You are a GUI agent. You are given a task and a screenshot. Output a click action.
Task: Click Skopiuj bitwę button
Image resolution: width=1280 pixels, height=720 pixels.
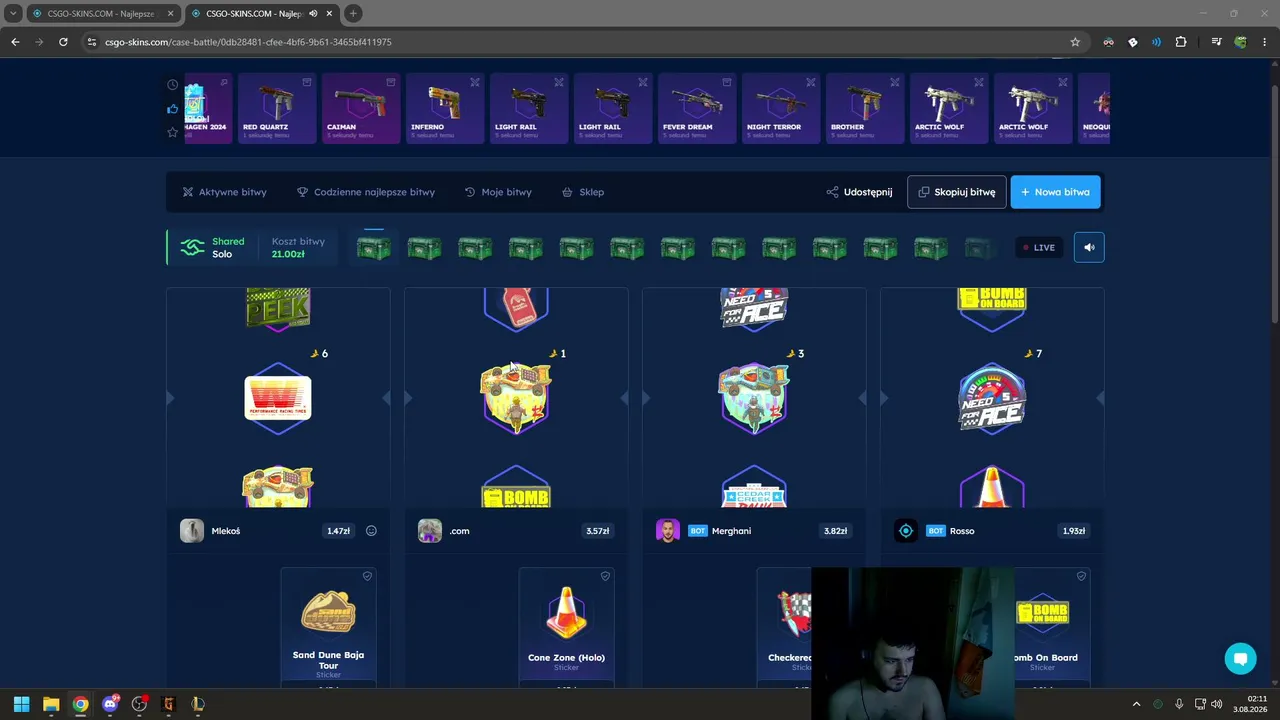[957, 192]
